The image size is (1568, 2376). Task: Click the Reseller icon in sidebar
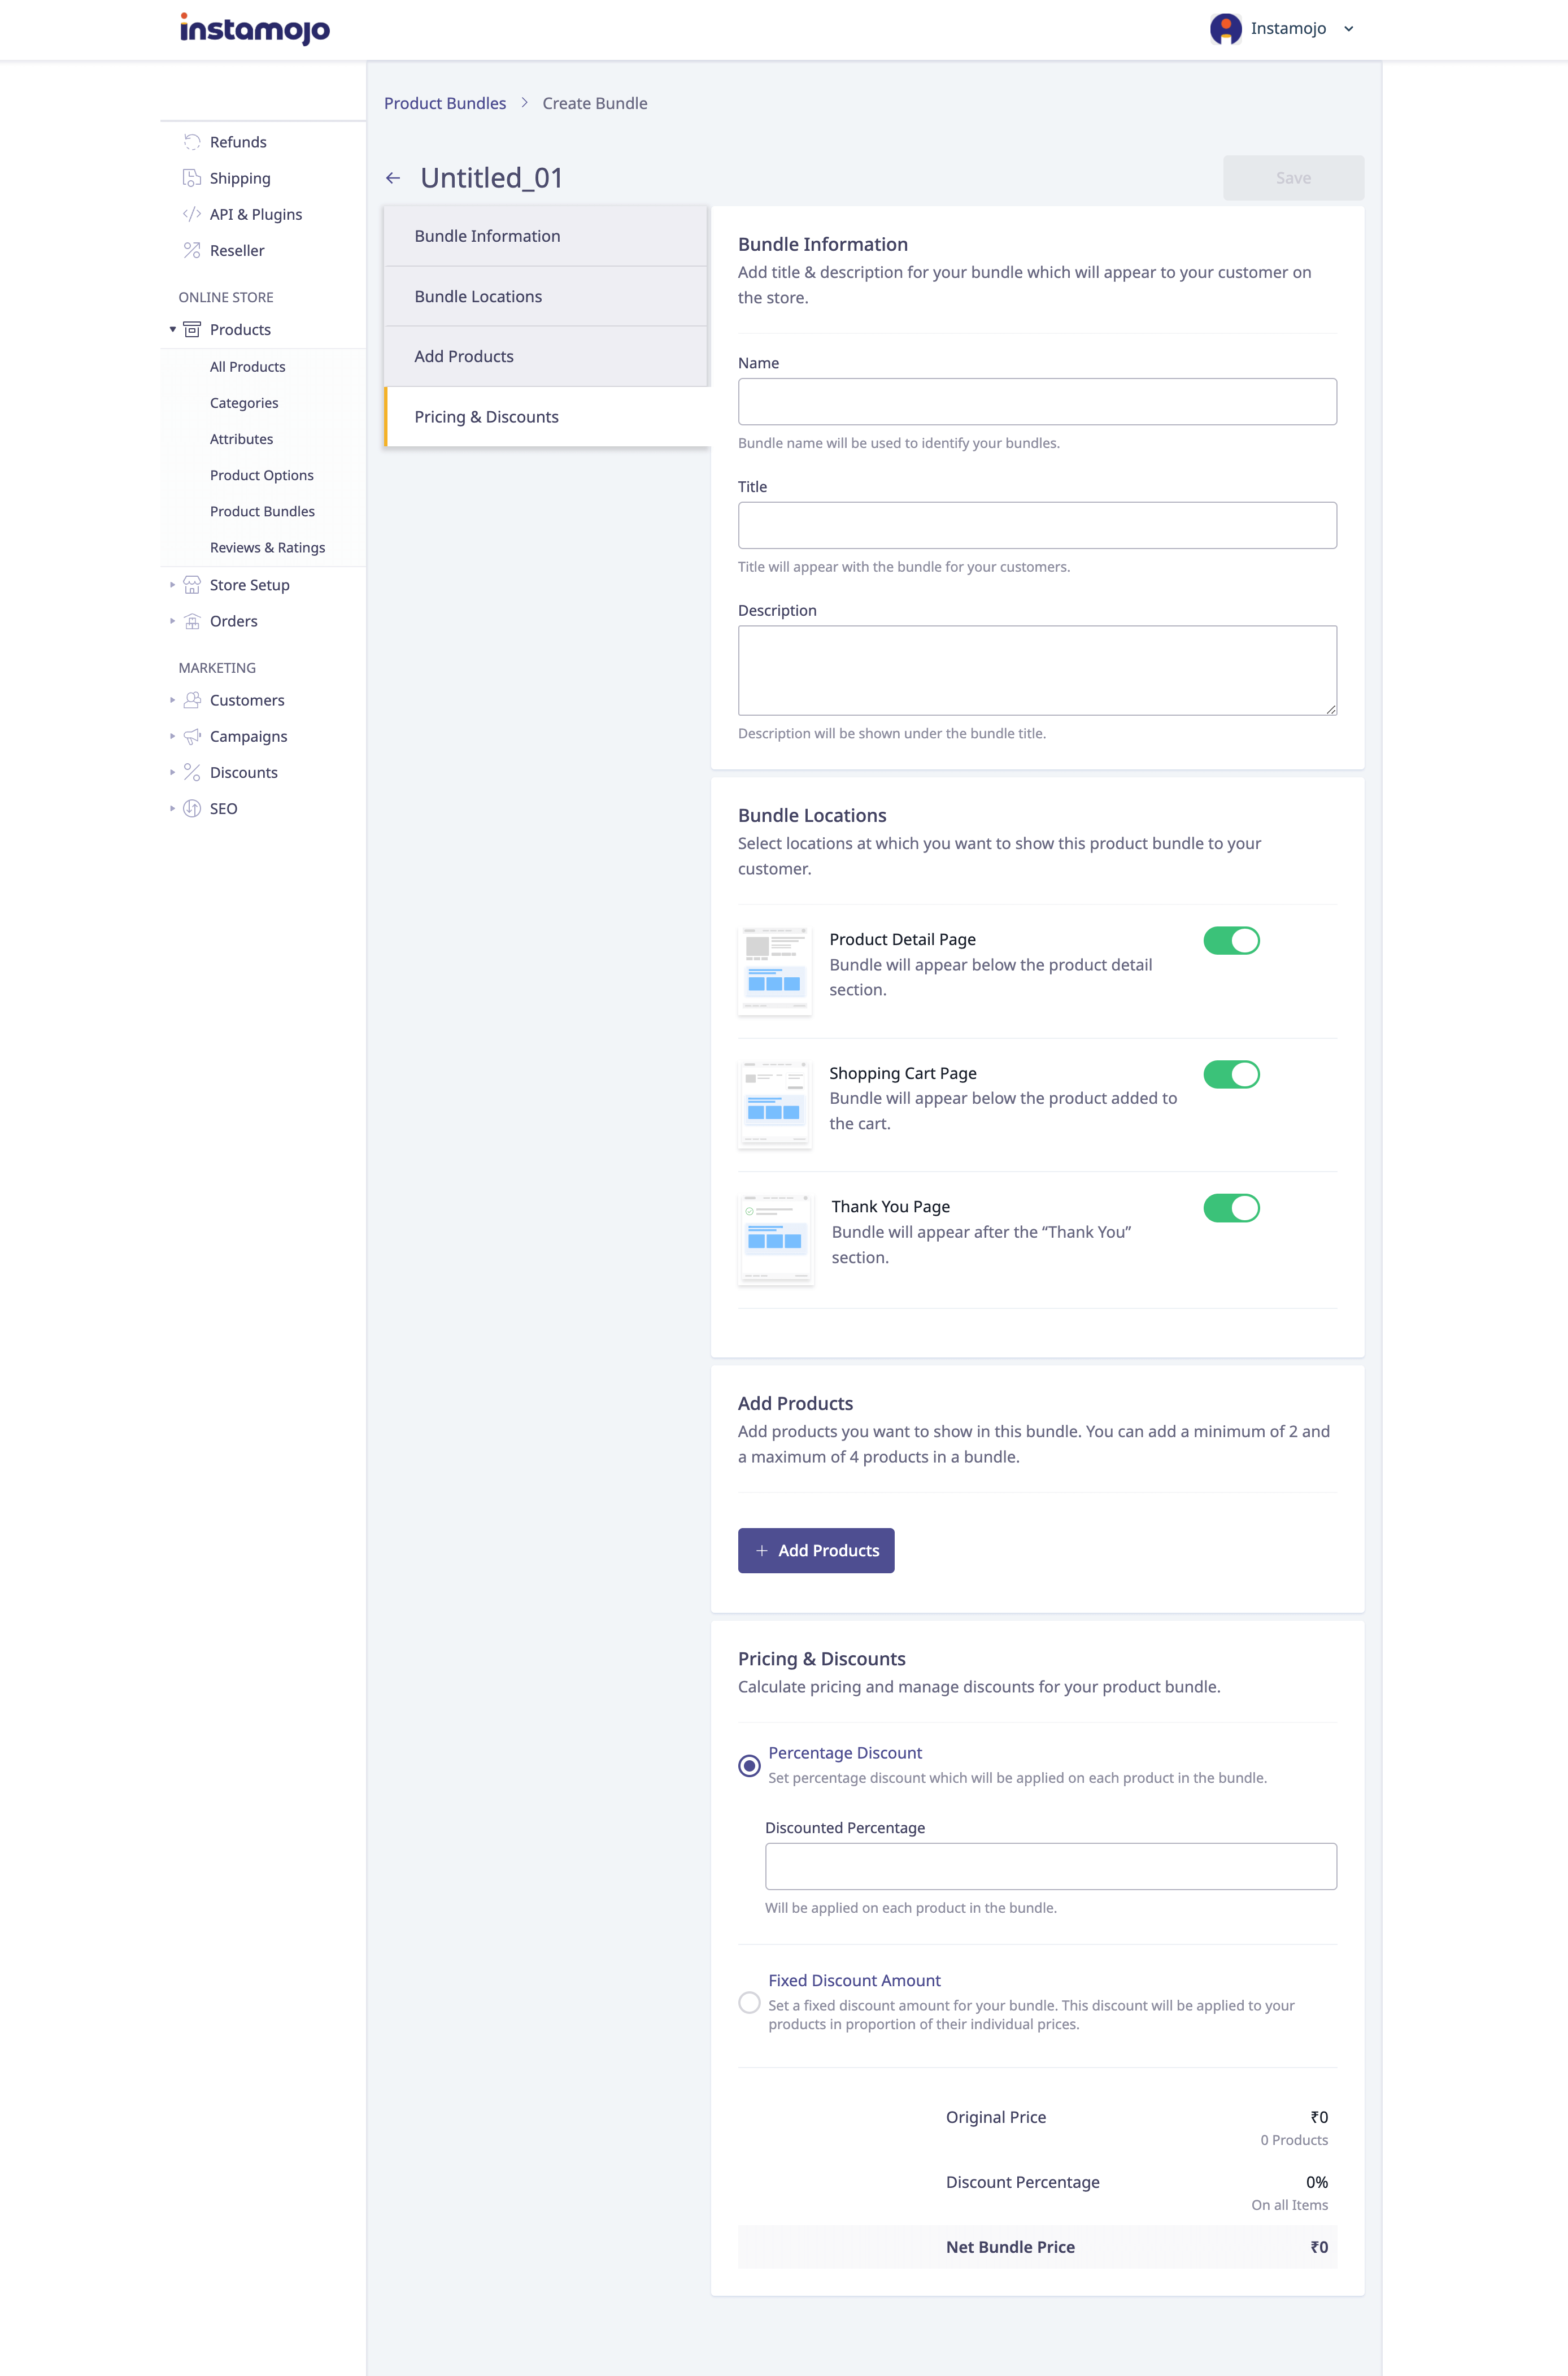(192, 250)
